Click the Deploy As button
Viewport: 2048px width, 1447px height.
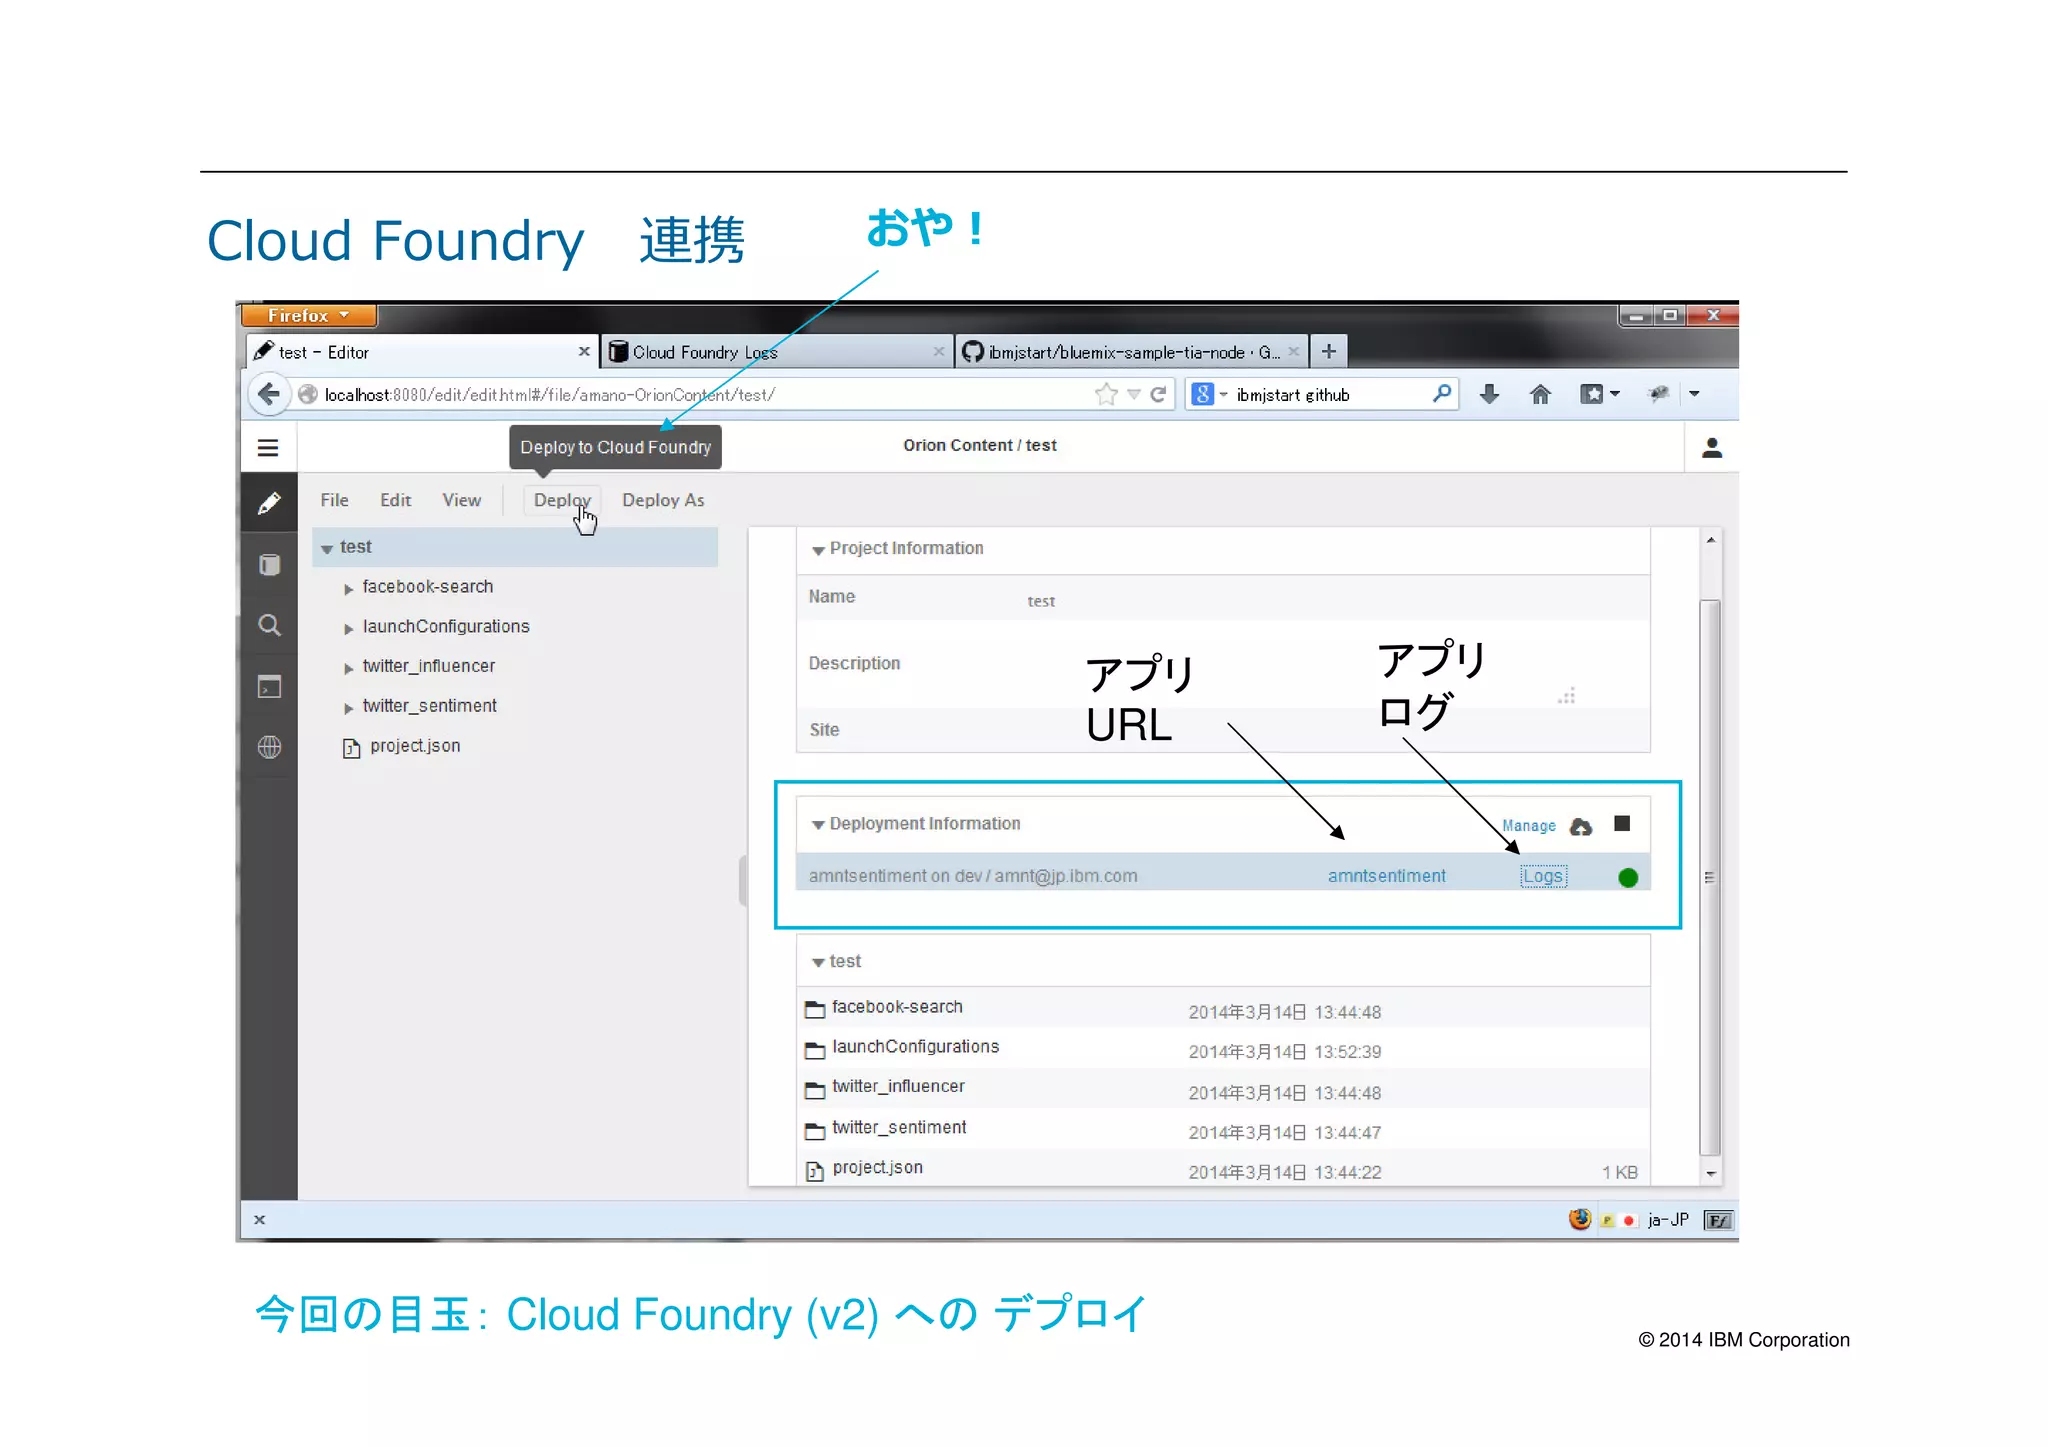tap(663, 500)
